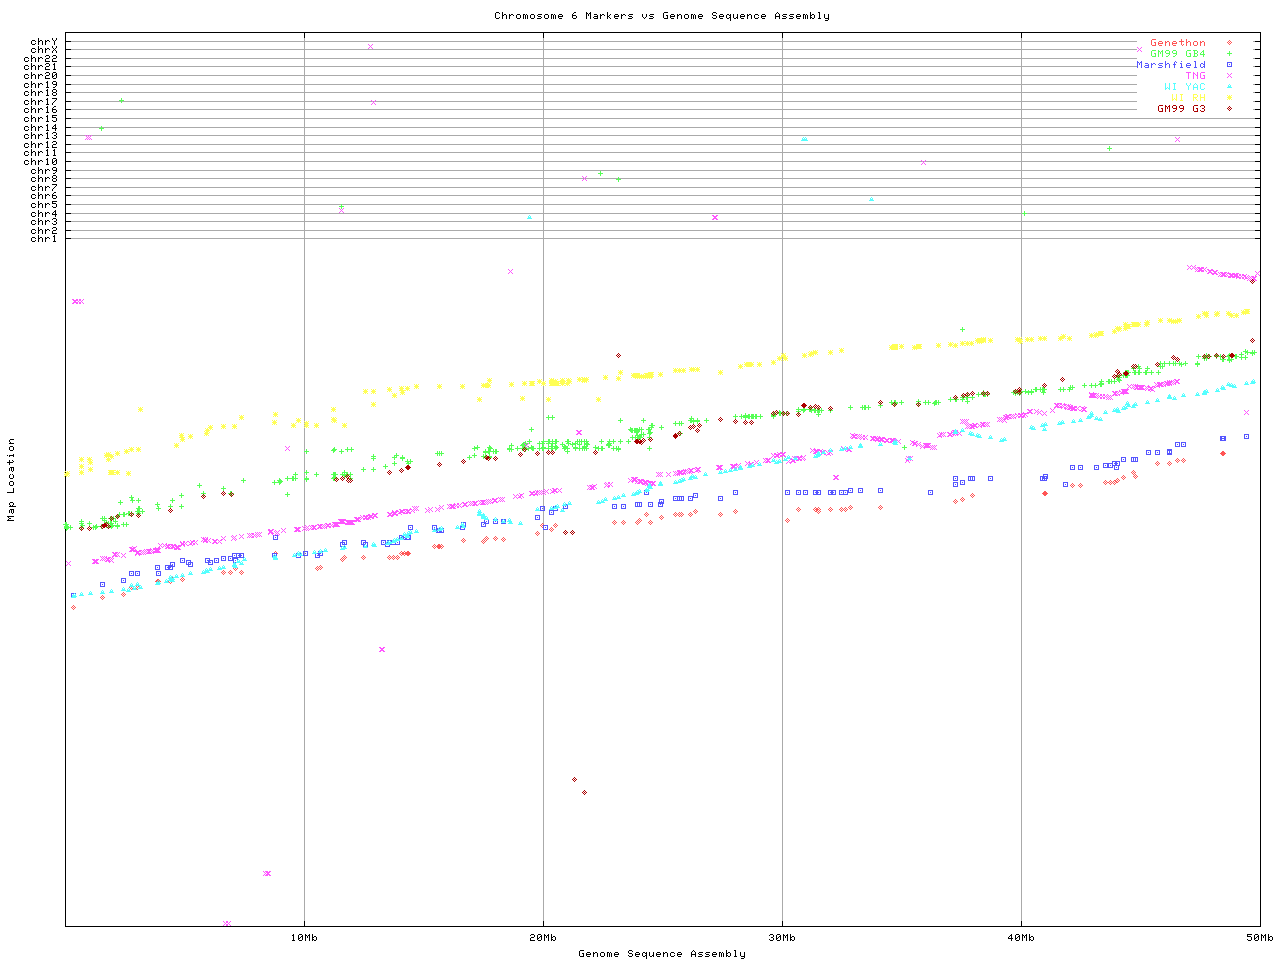The height and width of the screenshot is (960, 1280).
Task: Click the chr1 label on y-axis
Action: point(43,239)
